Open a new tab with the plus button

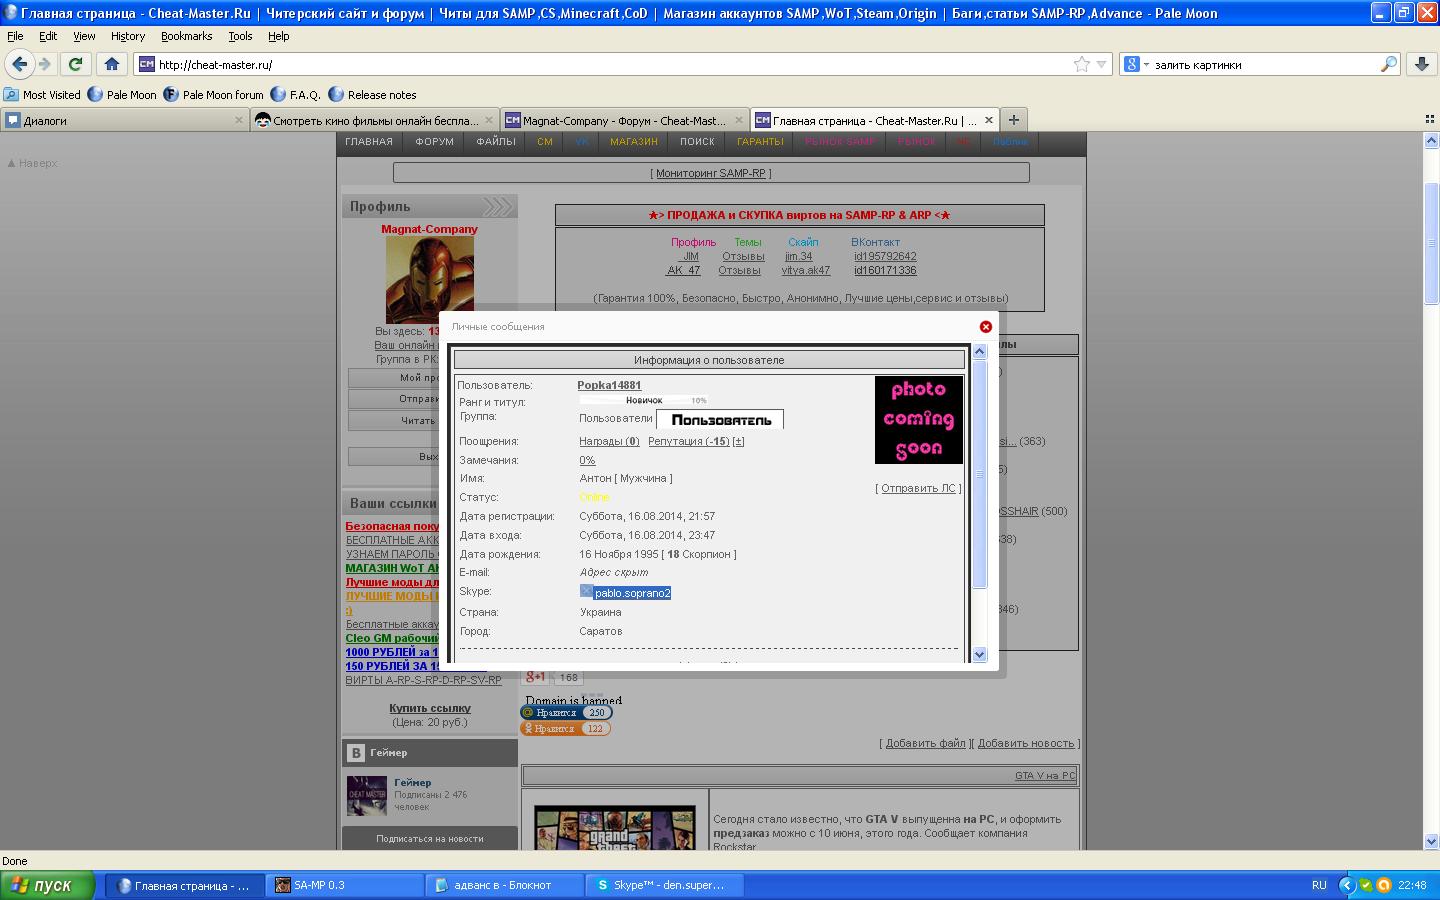tap(1013, 120)
